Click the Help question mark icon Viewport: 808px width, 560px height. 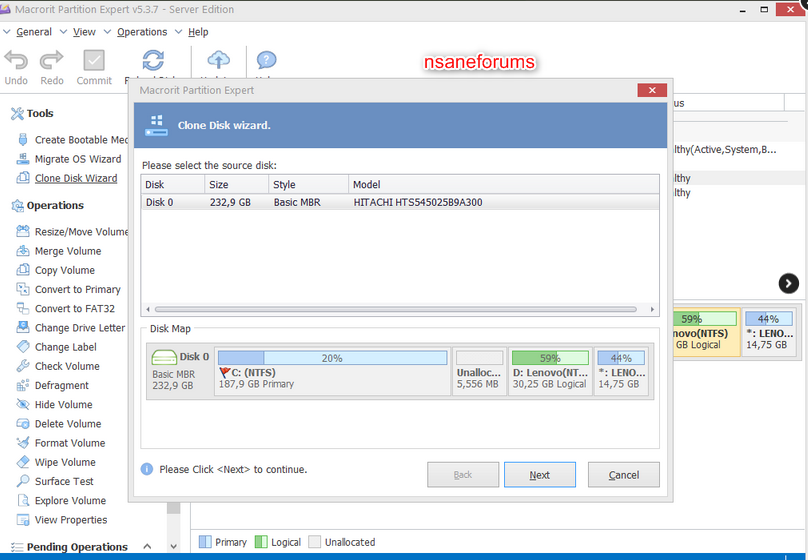click(x=266, y=60)
